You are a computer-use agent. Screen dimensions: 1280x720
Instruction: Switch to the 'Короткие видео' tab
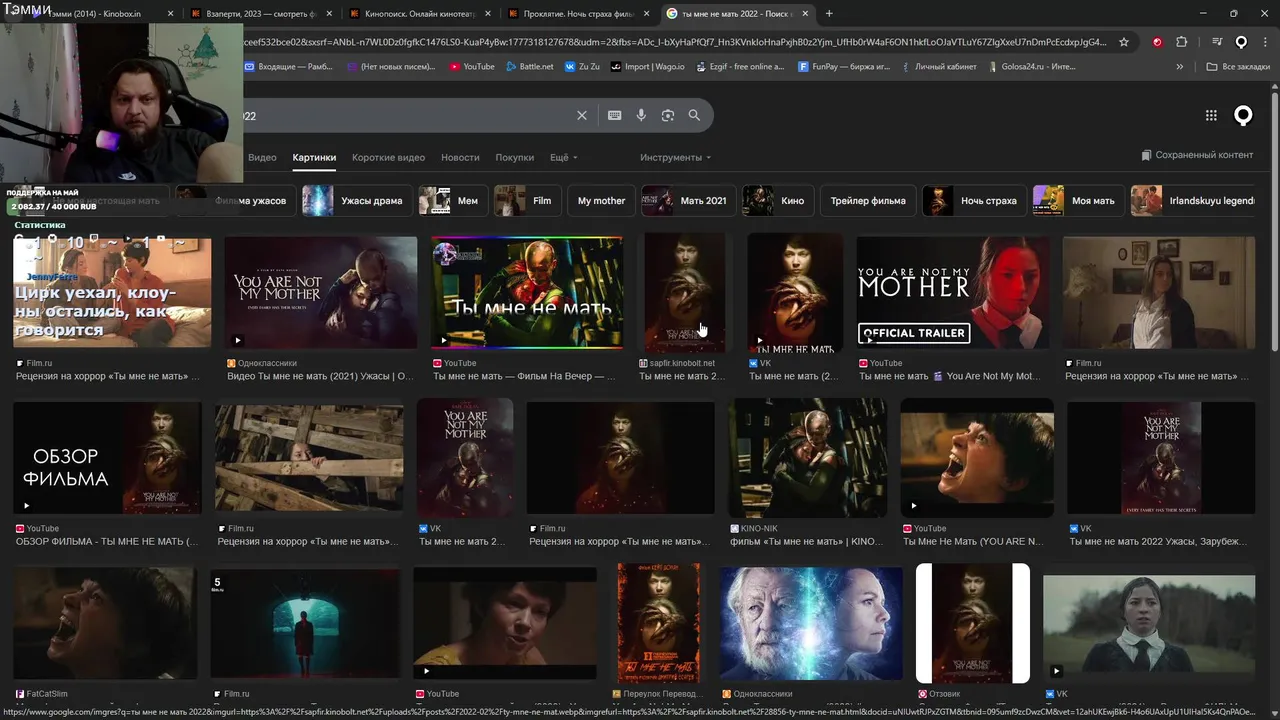pos(388,157)
